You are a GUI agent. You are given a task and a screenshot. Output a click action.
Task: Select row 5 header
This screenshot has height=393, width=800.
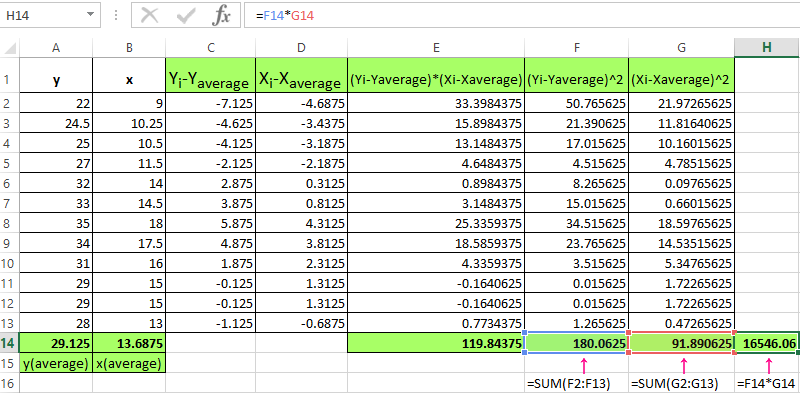(x=10, y=164)
